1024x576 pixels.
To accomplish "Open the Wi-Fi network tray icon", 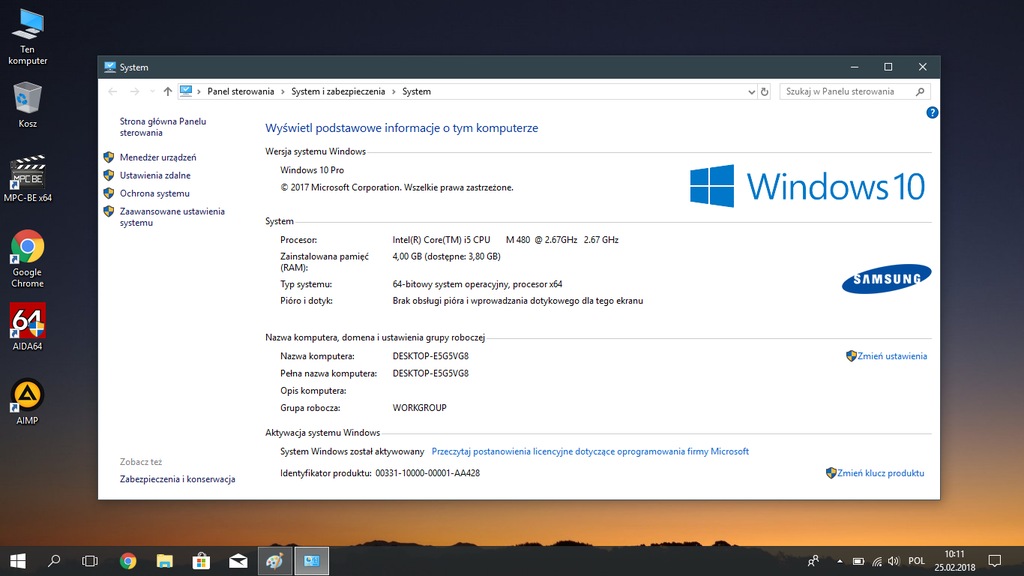I will click(x=876, y=561).
